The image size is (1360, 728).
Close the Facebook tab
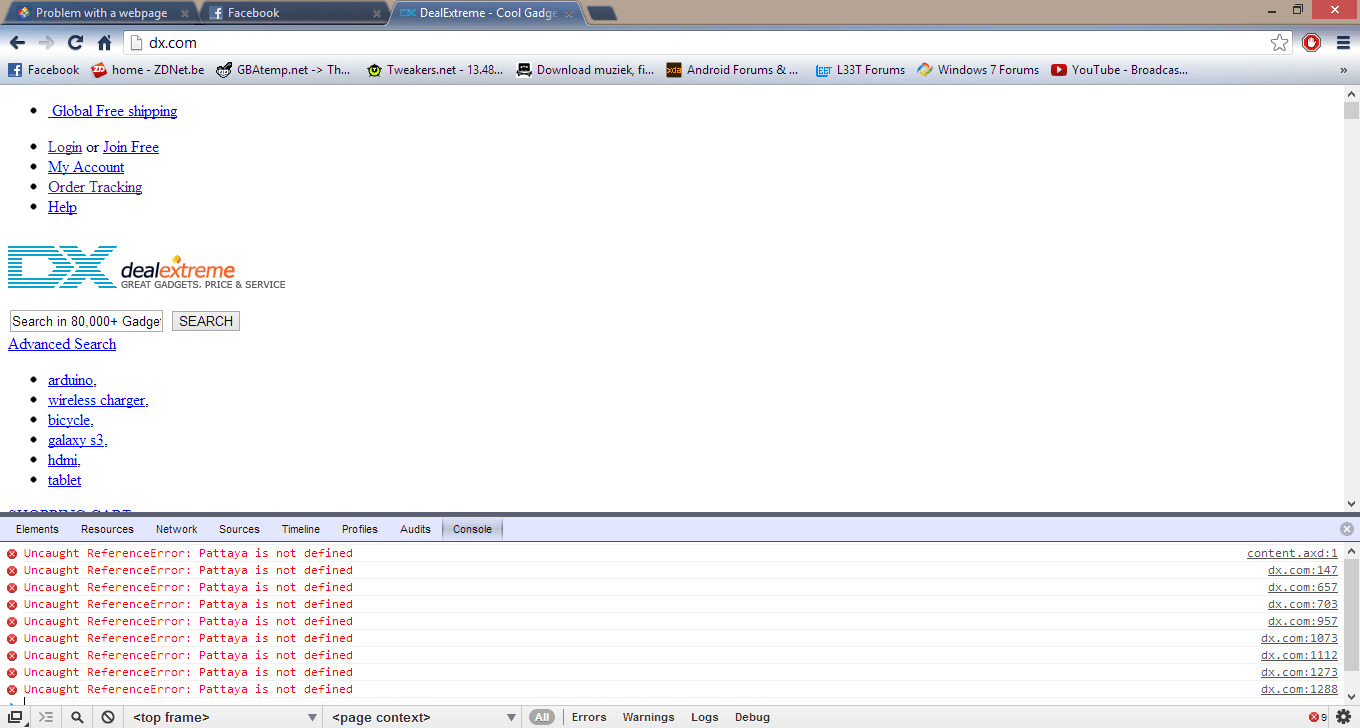click(377, 14)
